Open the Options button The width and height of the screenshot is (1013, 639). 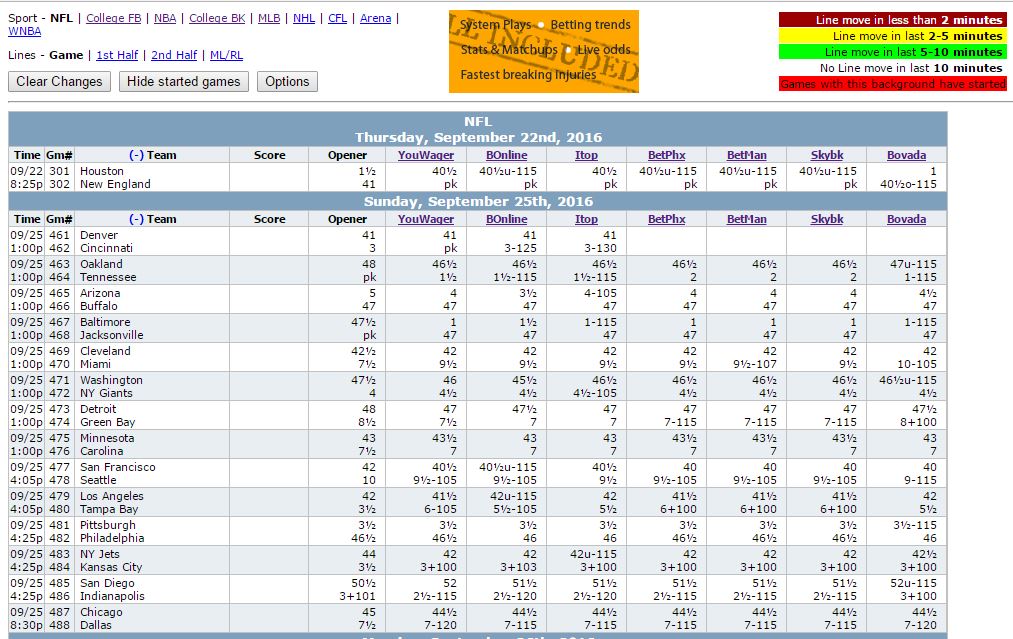coord(287,82)
